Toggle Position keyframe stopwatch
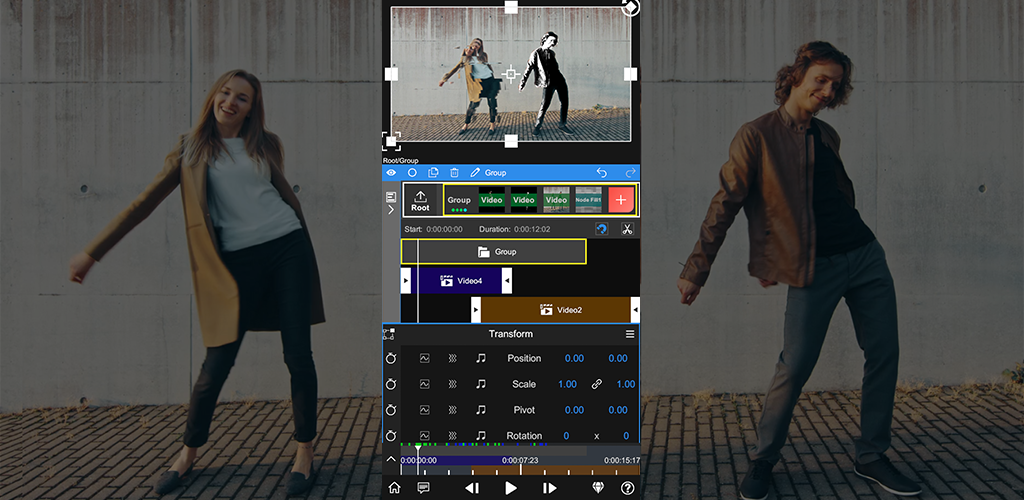 pos(392,358)
